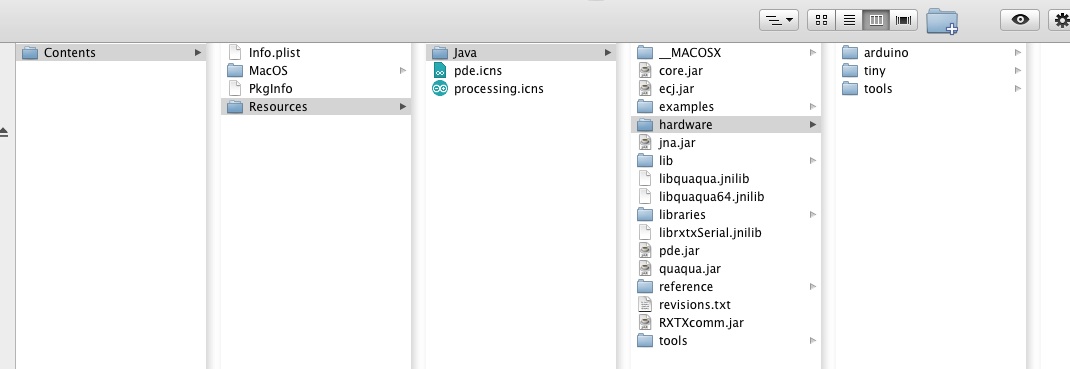
Task: Switch to Cover Flow view mode
Action: click(x=903, y=20)
